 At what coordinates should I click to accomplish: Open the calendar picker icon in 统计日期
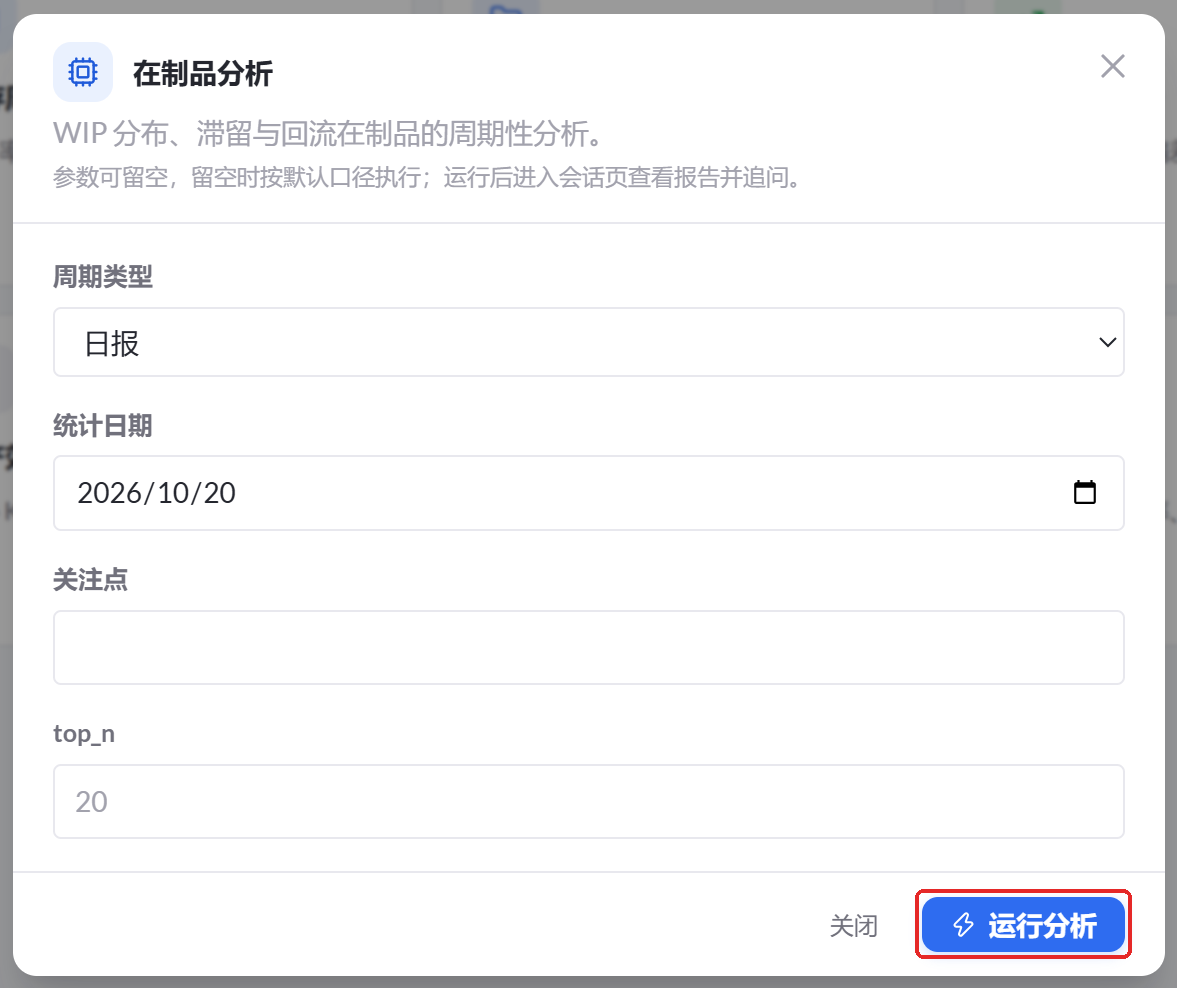pos(1085,492)
